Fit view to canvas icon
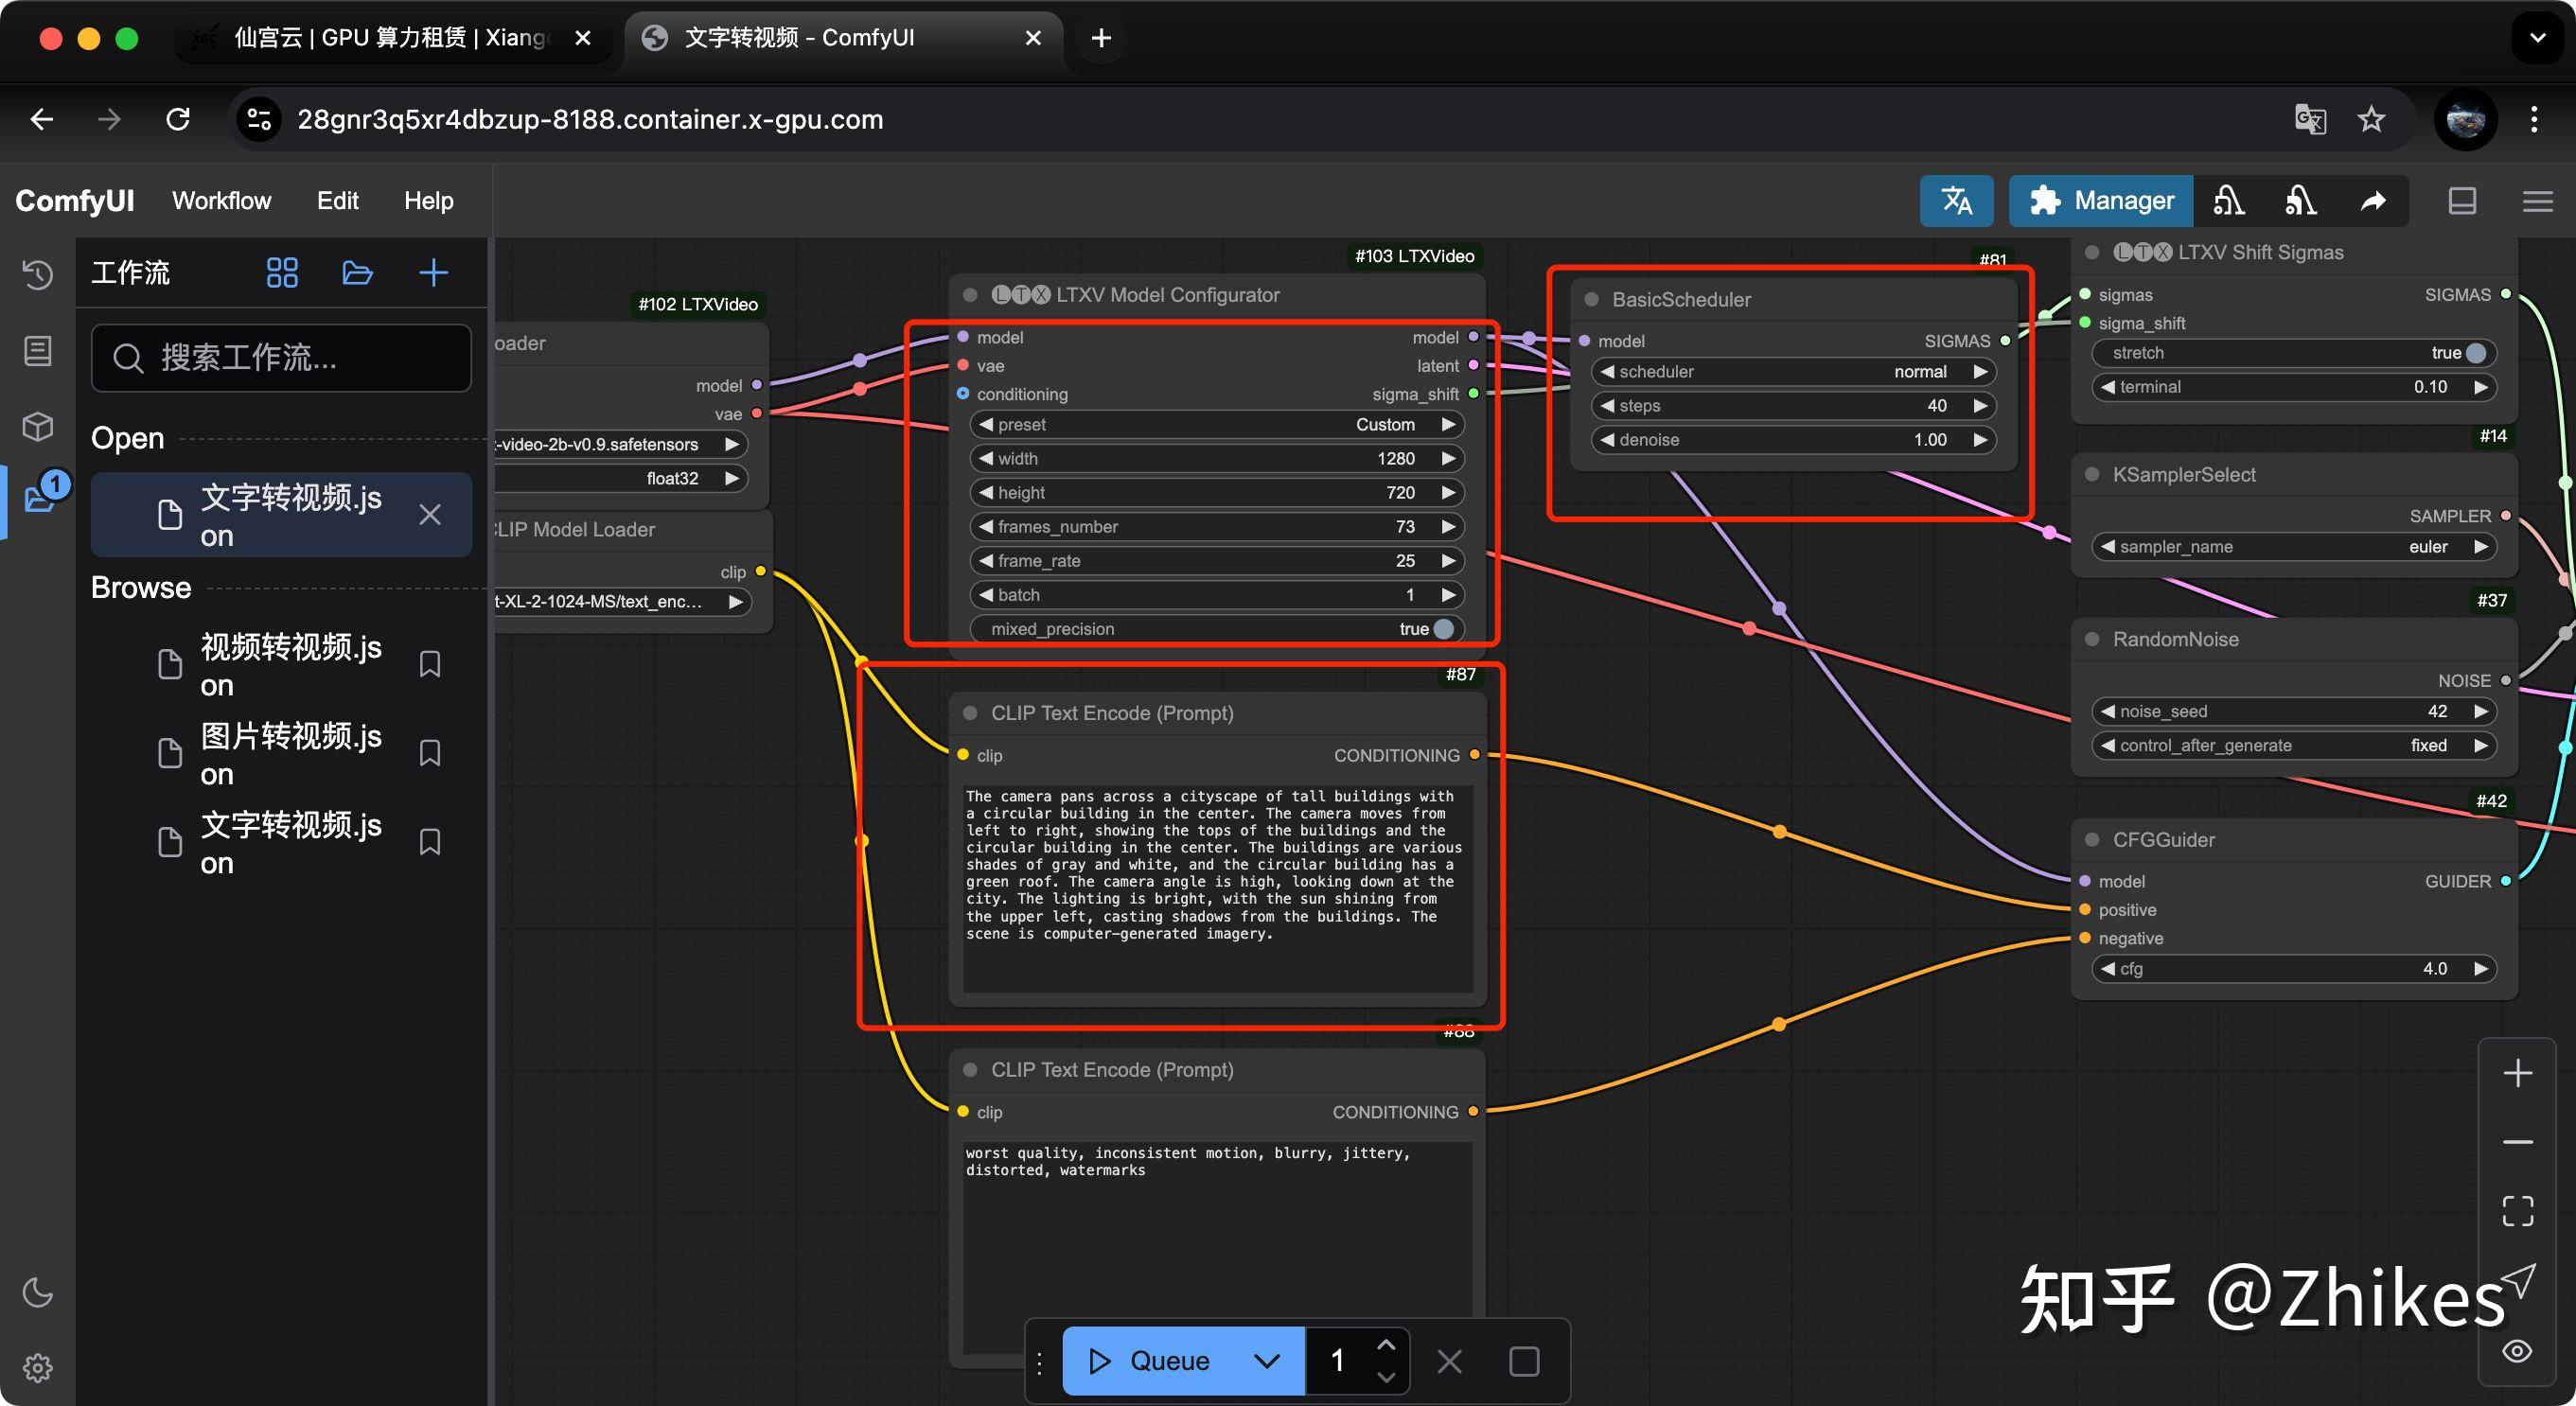2576x1406 pixels. click(x=2517, y=1211)
